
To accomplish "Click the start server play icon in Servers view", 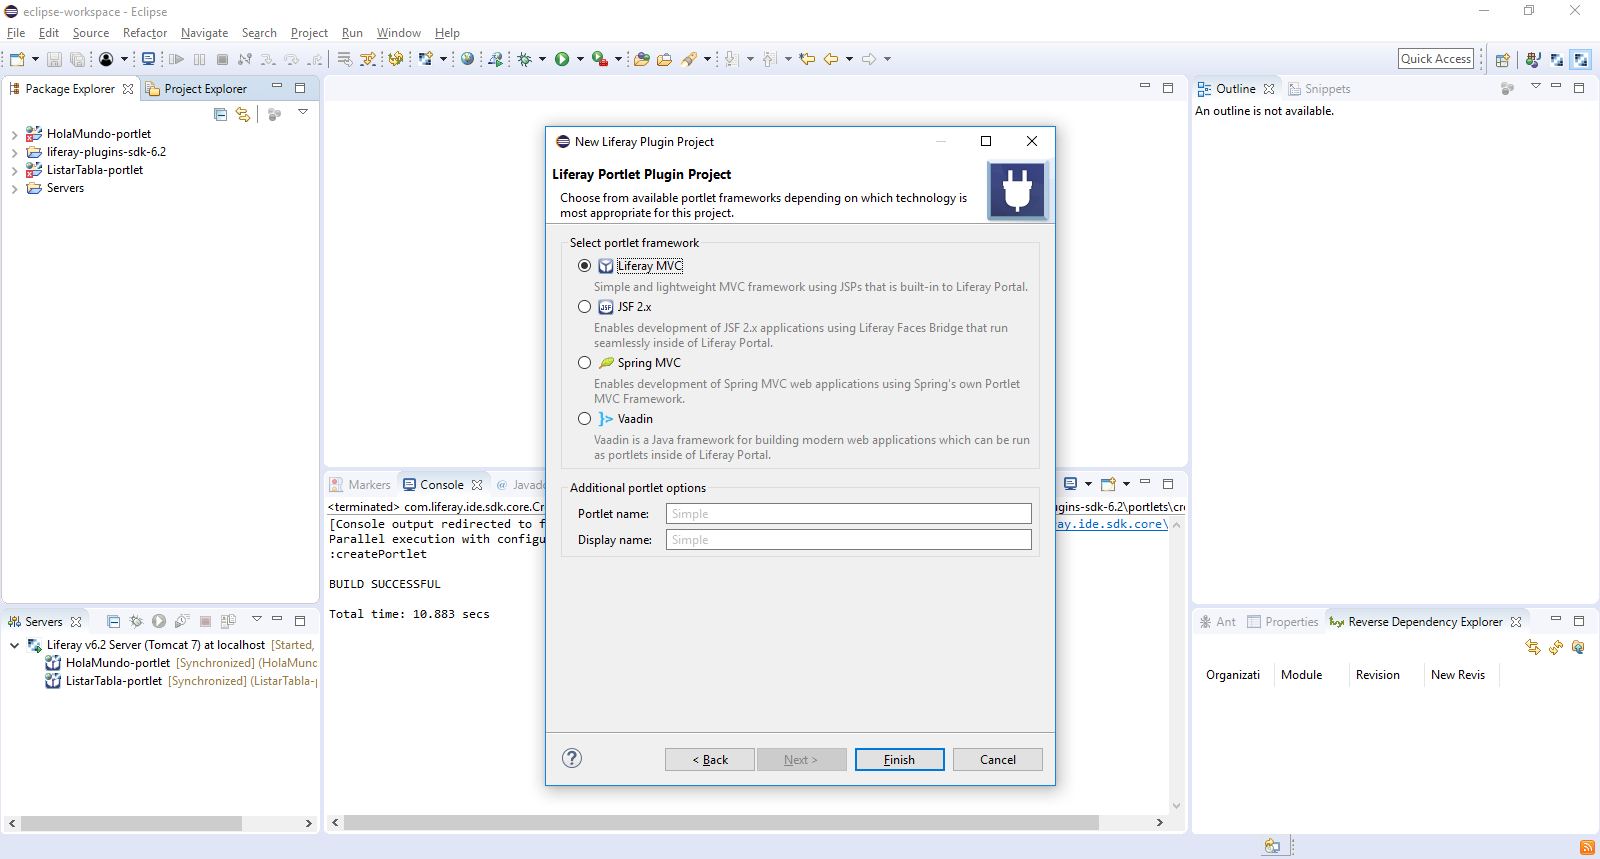I will [159, 621].
